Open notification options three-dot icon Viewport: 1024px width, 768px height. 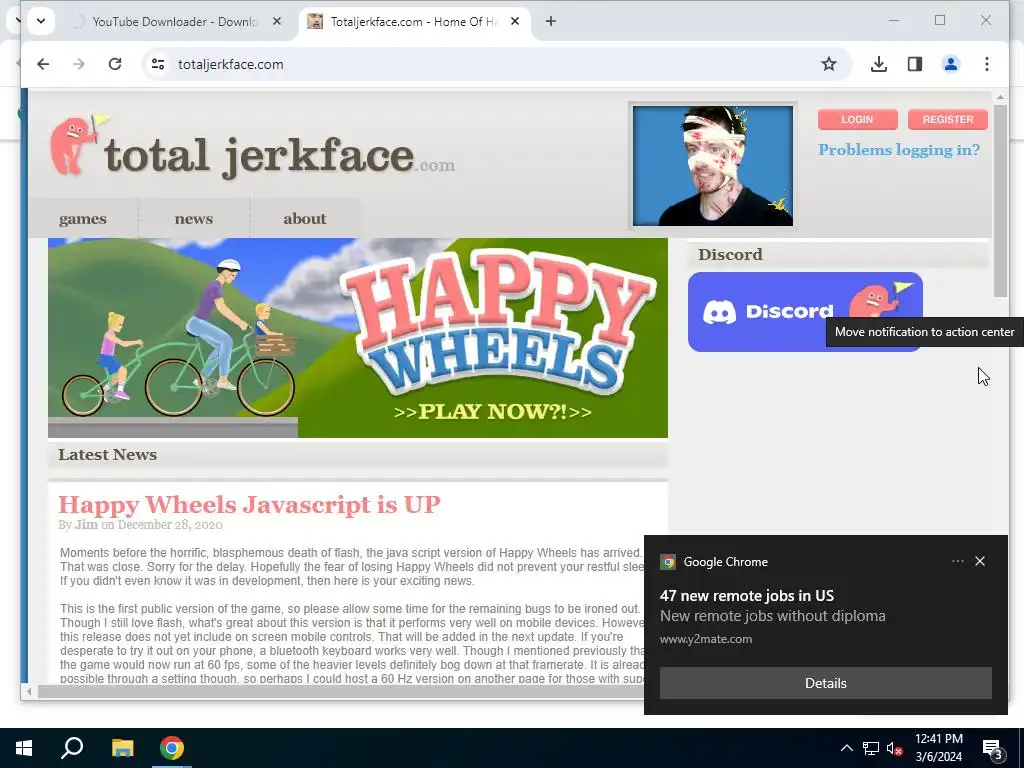point(957,561)
